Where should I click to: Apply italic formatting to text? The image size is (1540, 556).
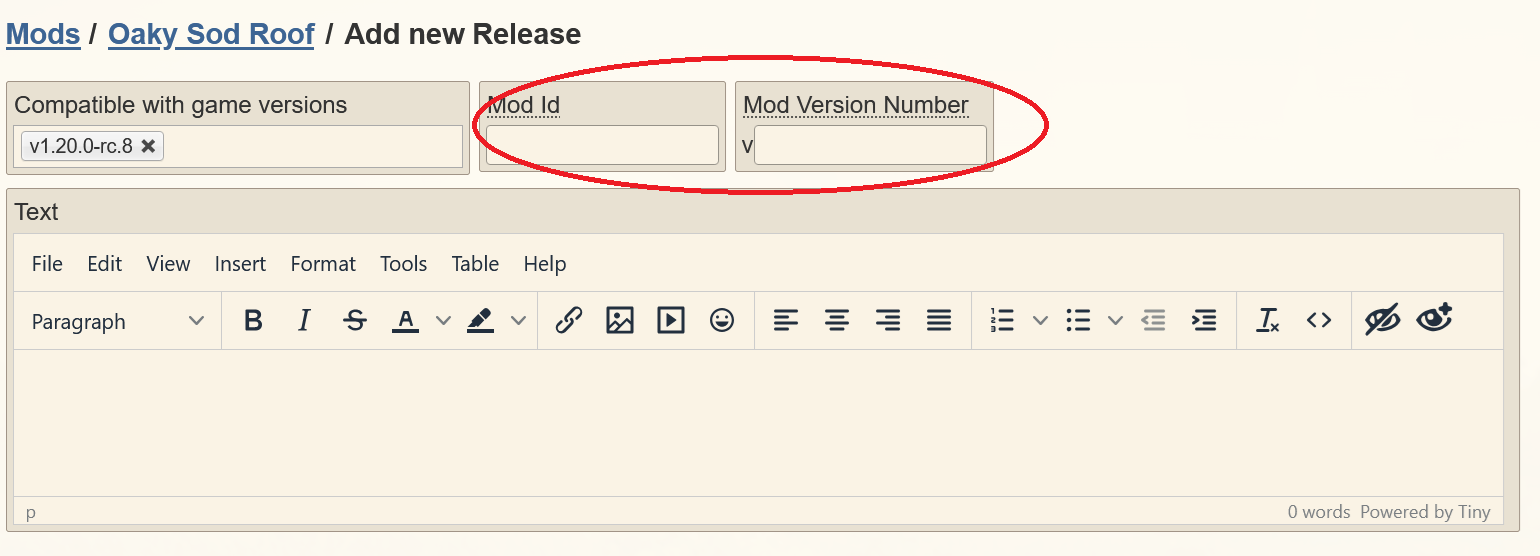(304, 321)
